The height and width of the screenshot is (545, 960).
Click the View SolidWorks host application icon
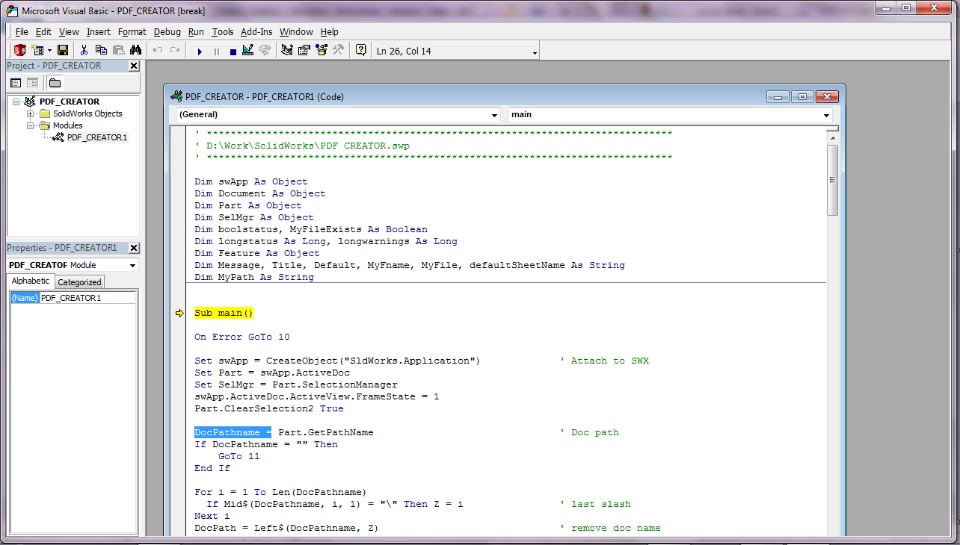(x=20, y=50)
